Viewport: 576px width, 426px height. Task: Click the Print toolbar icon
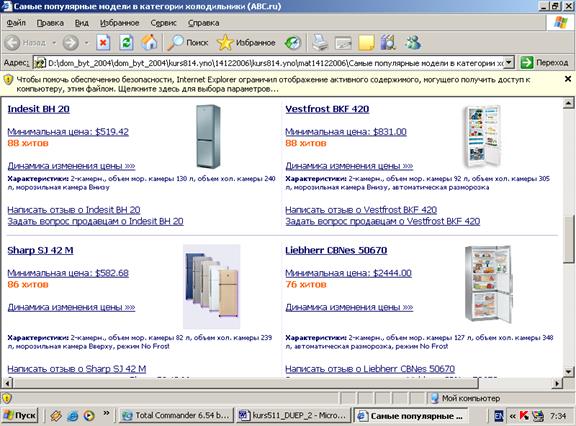320,43
